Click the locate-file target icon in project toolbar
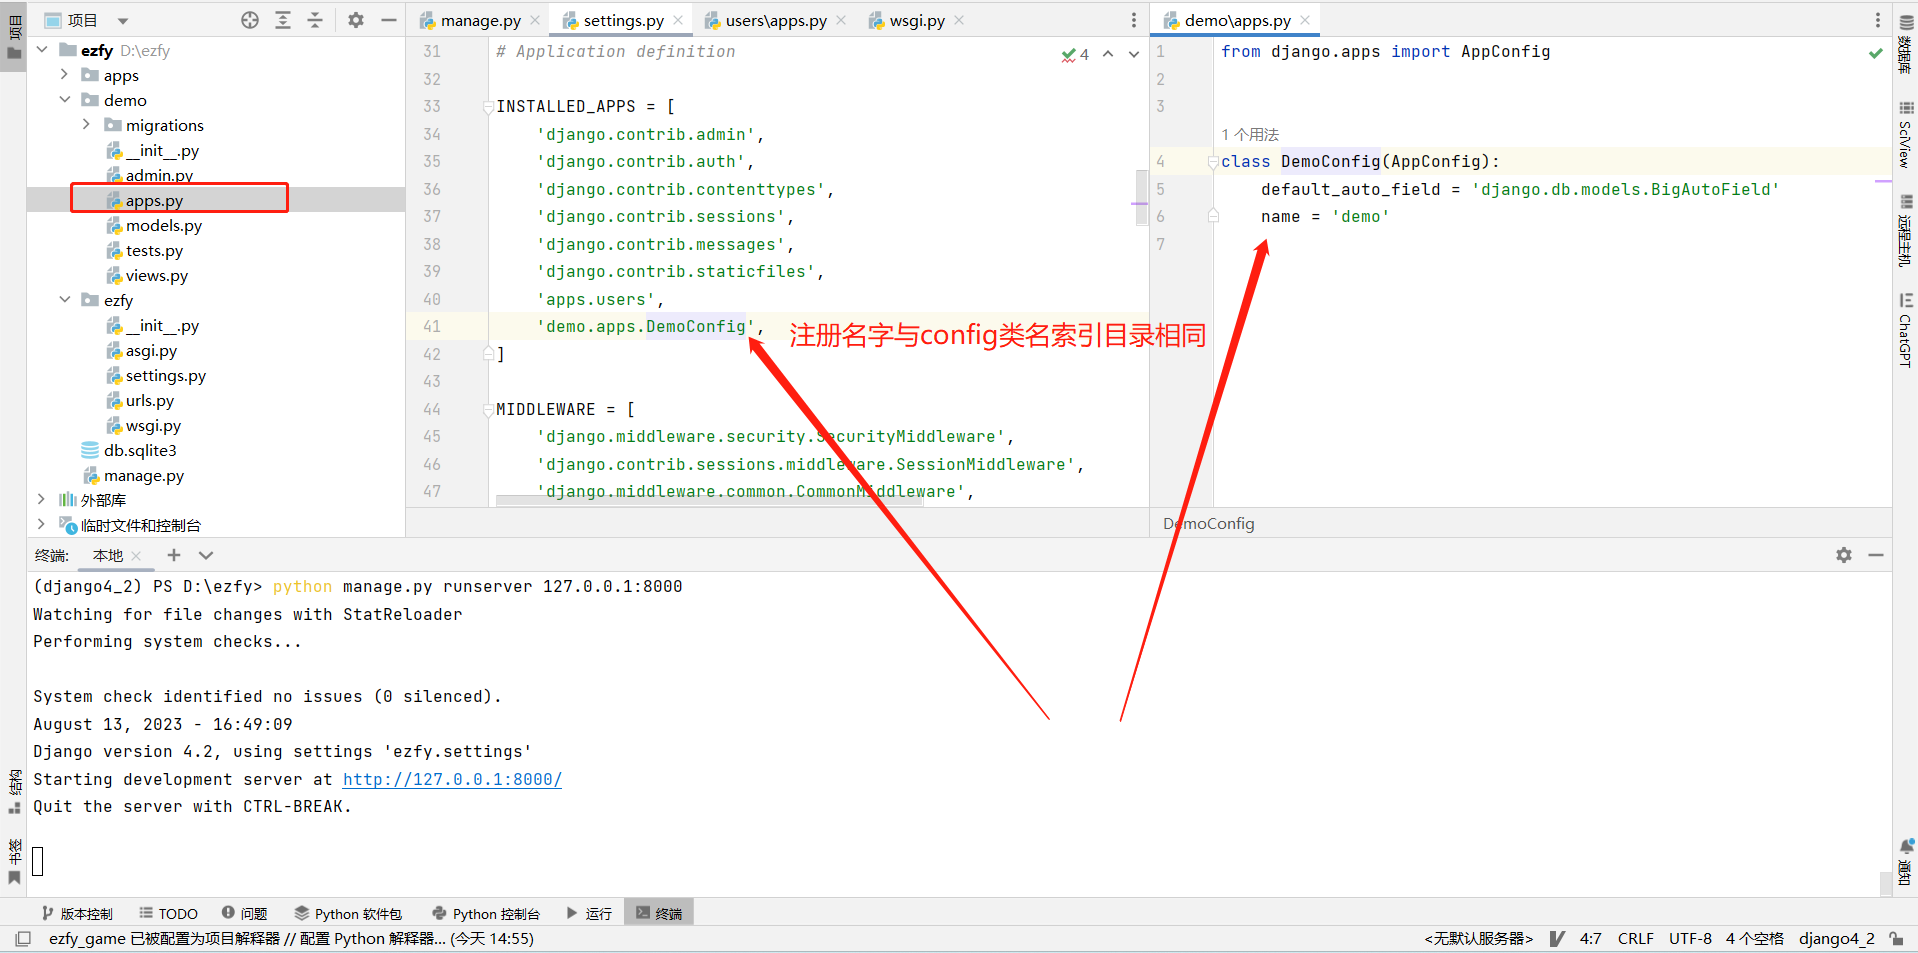Viewport: 1918px width, 953px height. pos(250,20)
